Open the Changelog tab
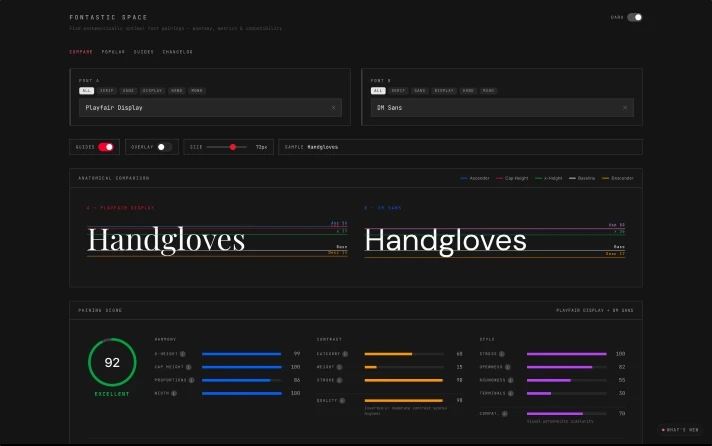The width and height of the screenshot is (712, 446). point(178,52)
